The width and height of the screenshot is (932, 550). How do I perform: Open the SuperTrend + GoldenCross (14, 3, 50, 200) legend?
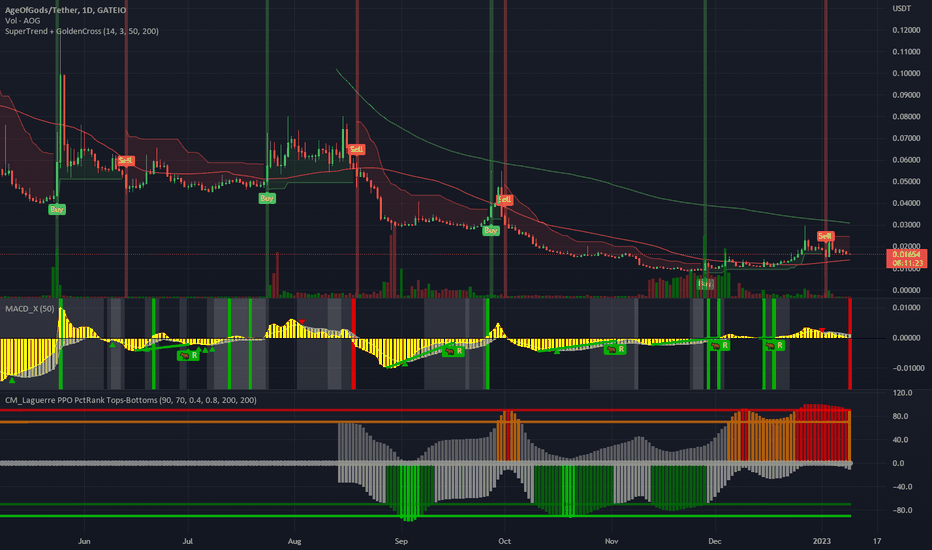pos(81,31)
